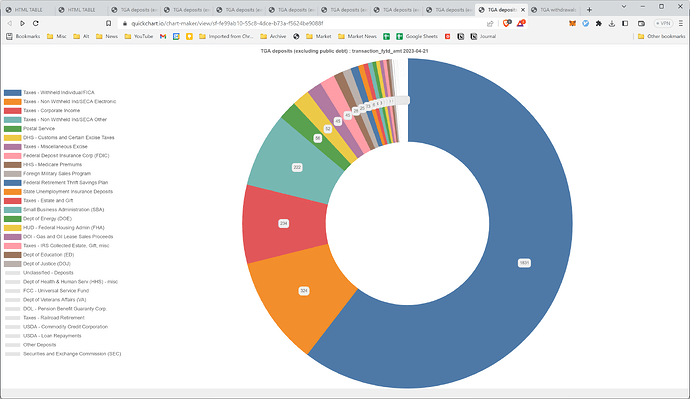Viewport: 690px width, 399px height.
Task: Open the Brave Rewards triangle icon
Action: (521, 23)
